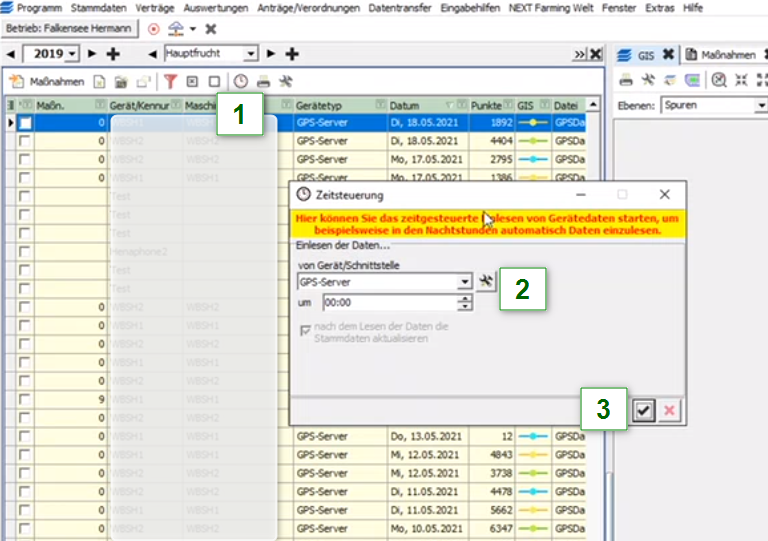Click the red filter funnel icon
The height and width of the screenshot is (541, 768).
point(170,81)
